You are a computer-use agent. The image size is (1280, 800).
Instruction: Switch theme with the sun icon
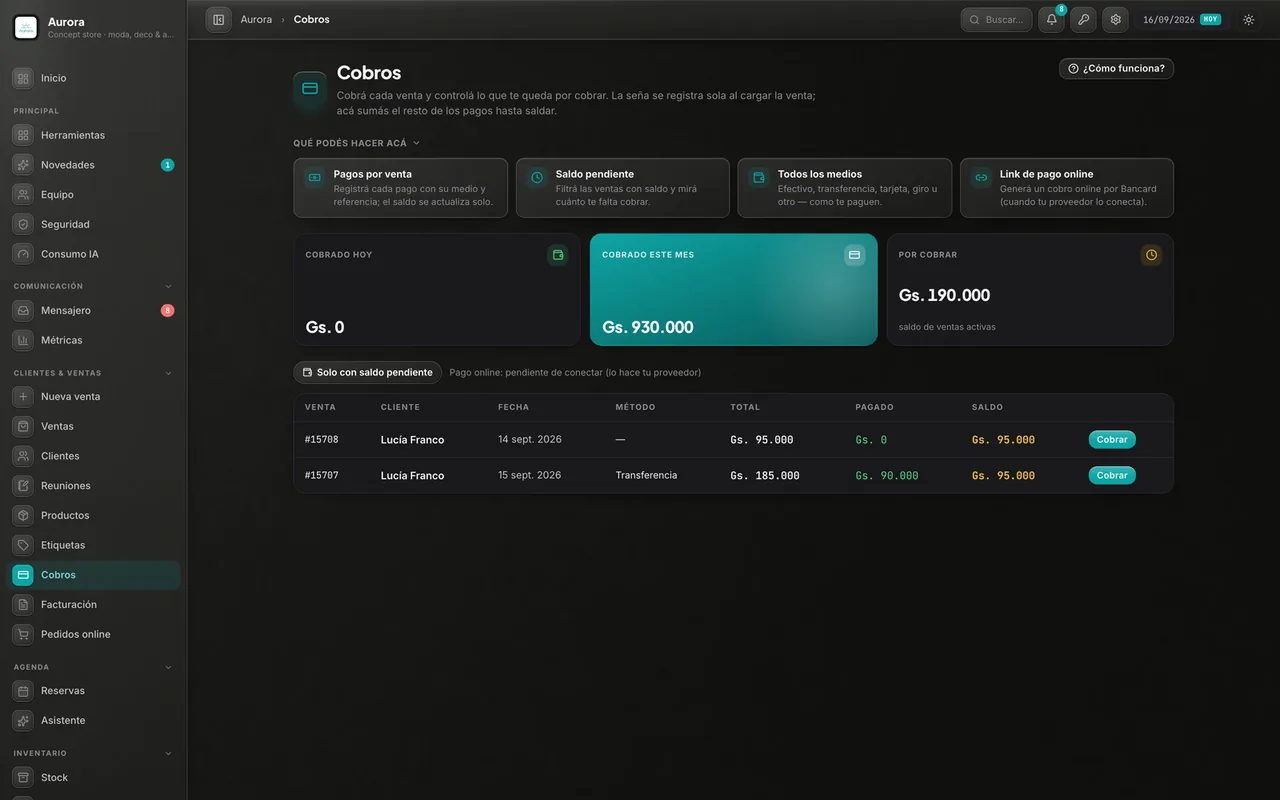tap(1248, 20)
